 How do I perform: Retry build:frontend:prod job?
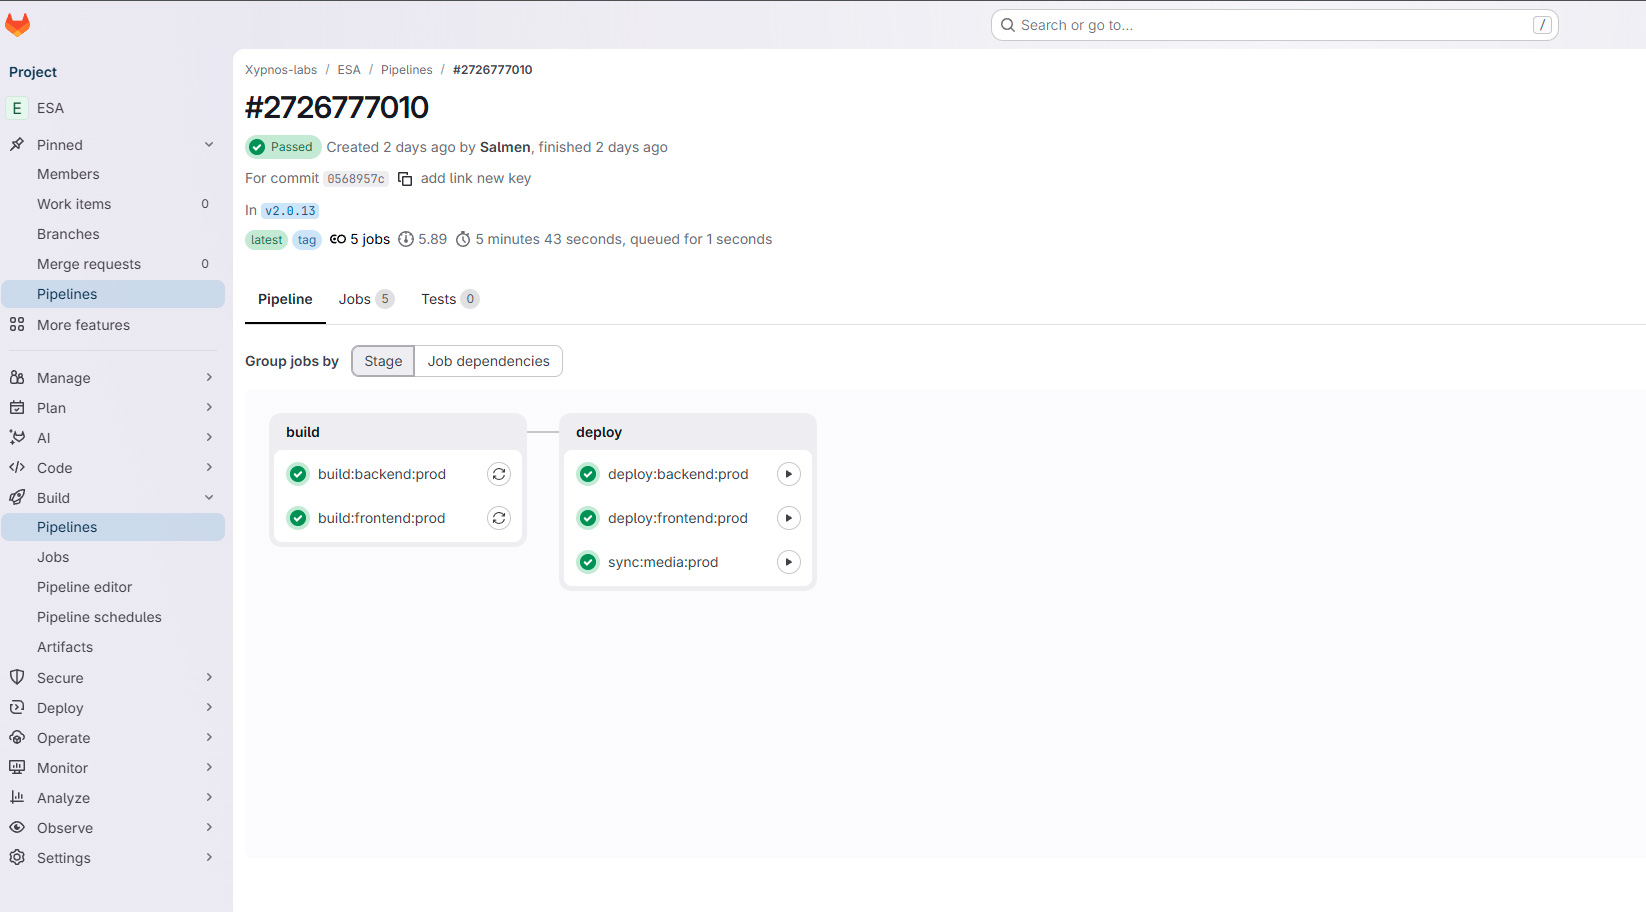[499, 518]
